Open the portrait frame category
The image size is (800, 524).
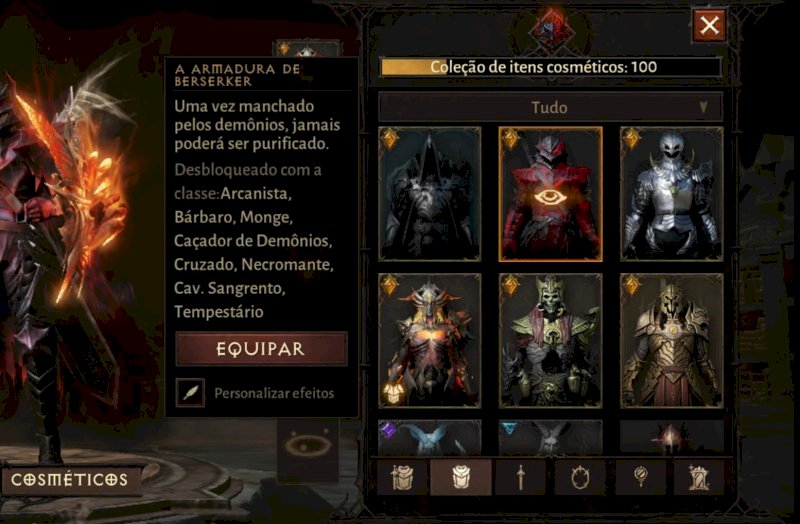pos(580,477)
